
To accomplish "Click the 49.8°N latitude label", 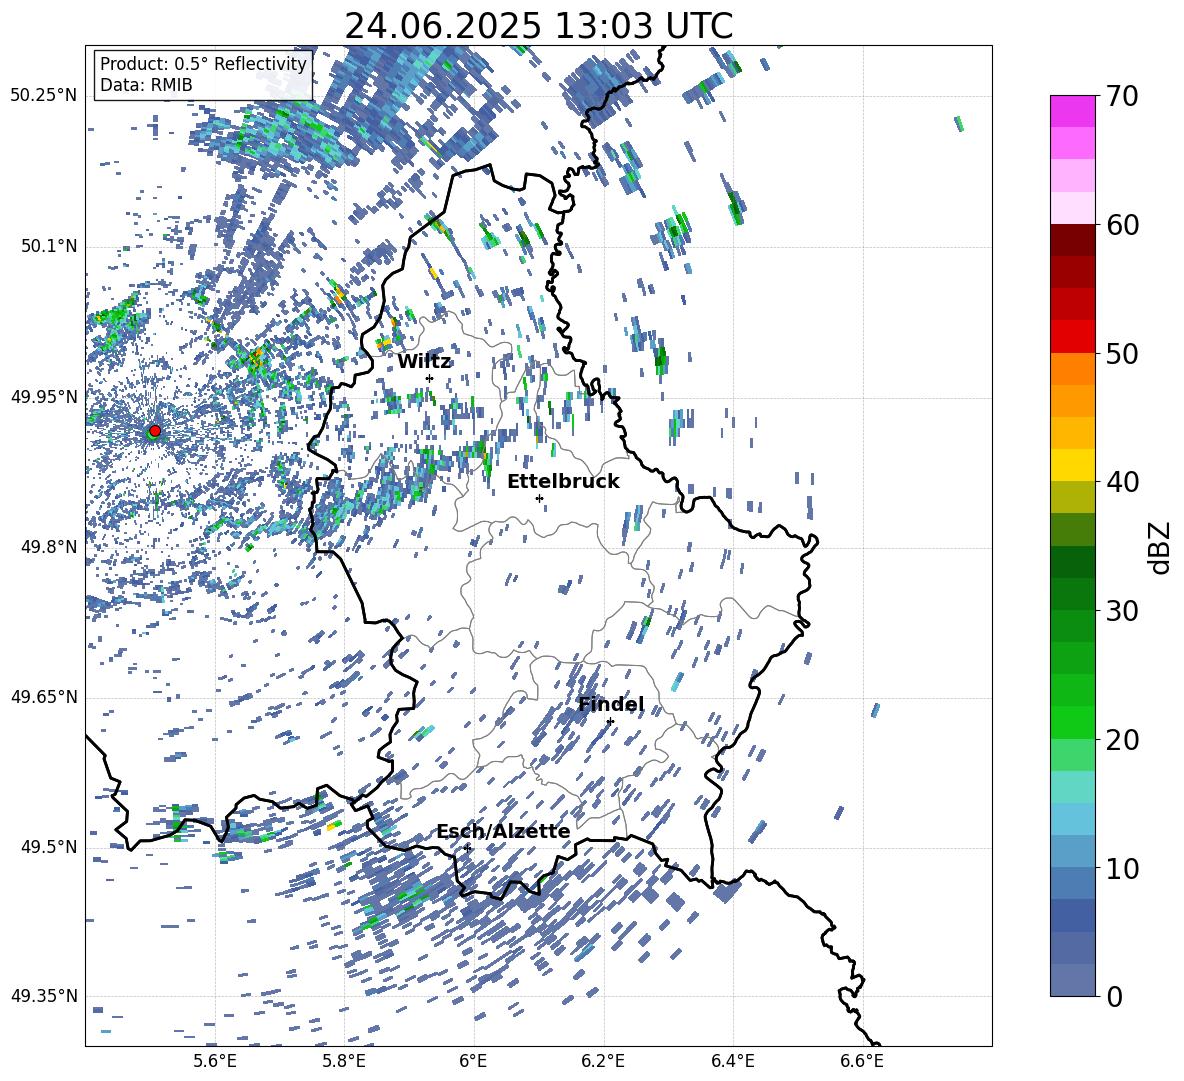I will click(49, 547).
